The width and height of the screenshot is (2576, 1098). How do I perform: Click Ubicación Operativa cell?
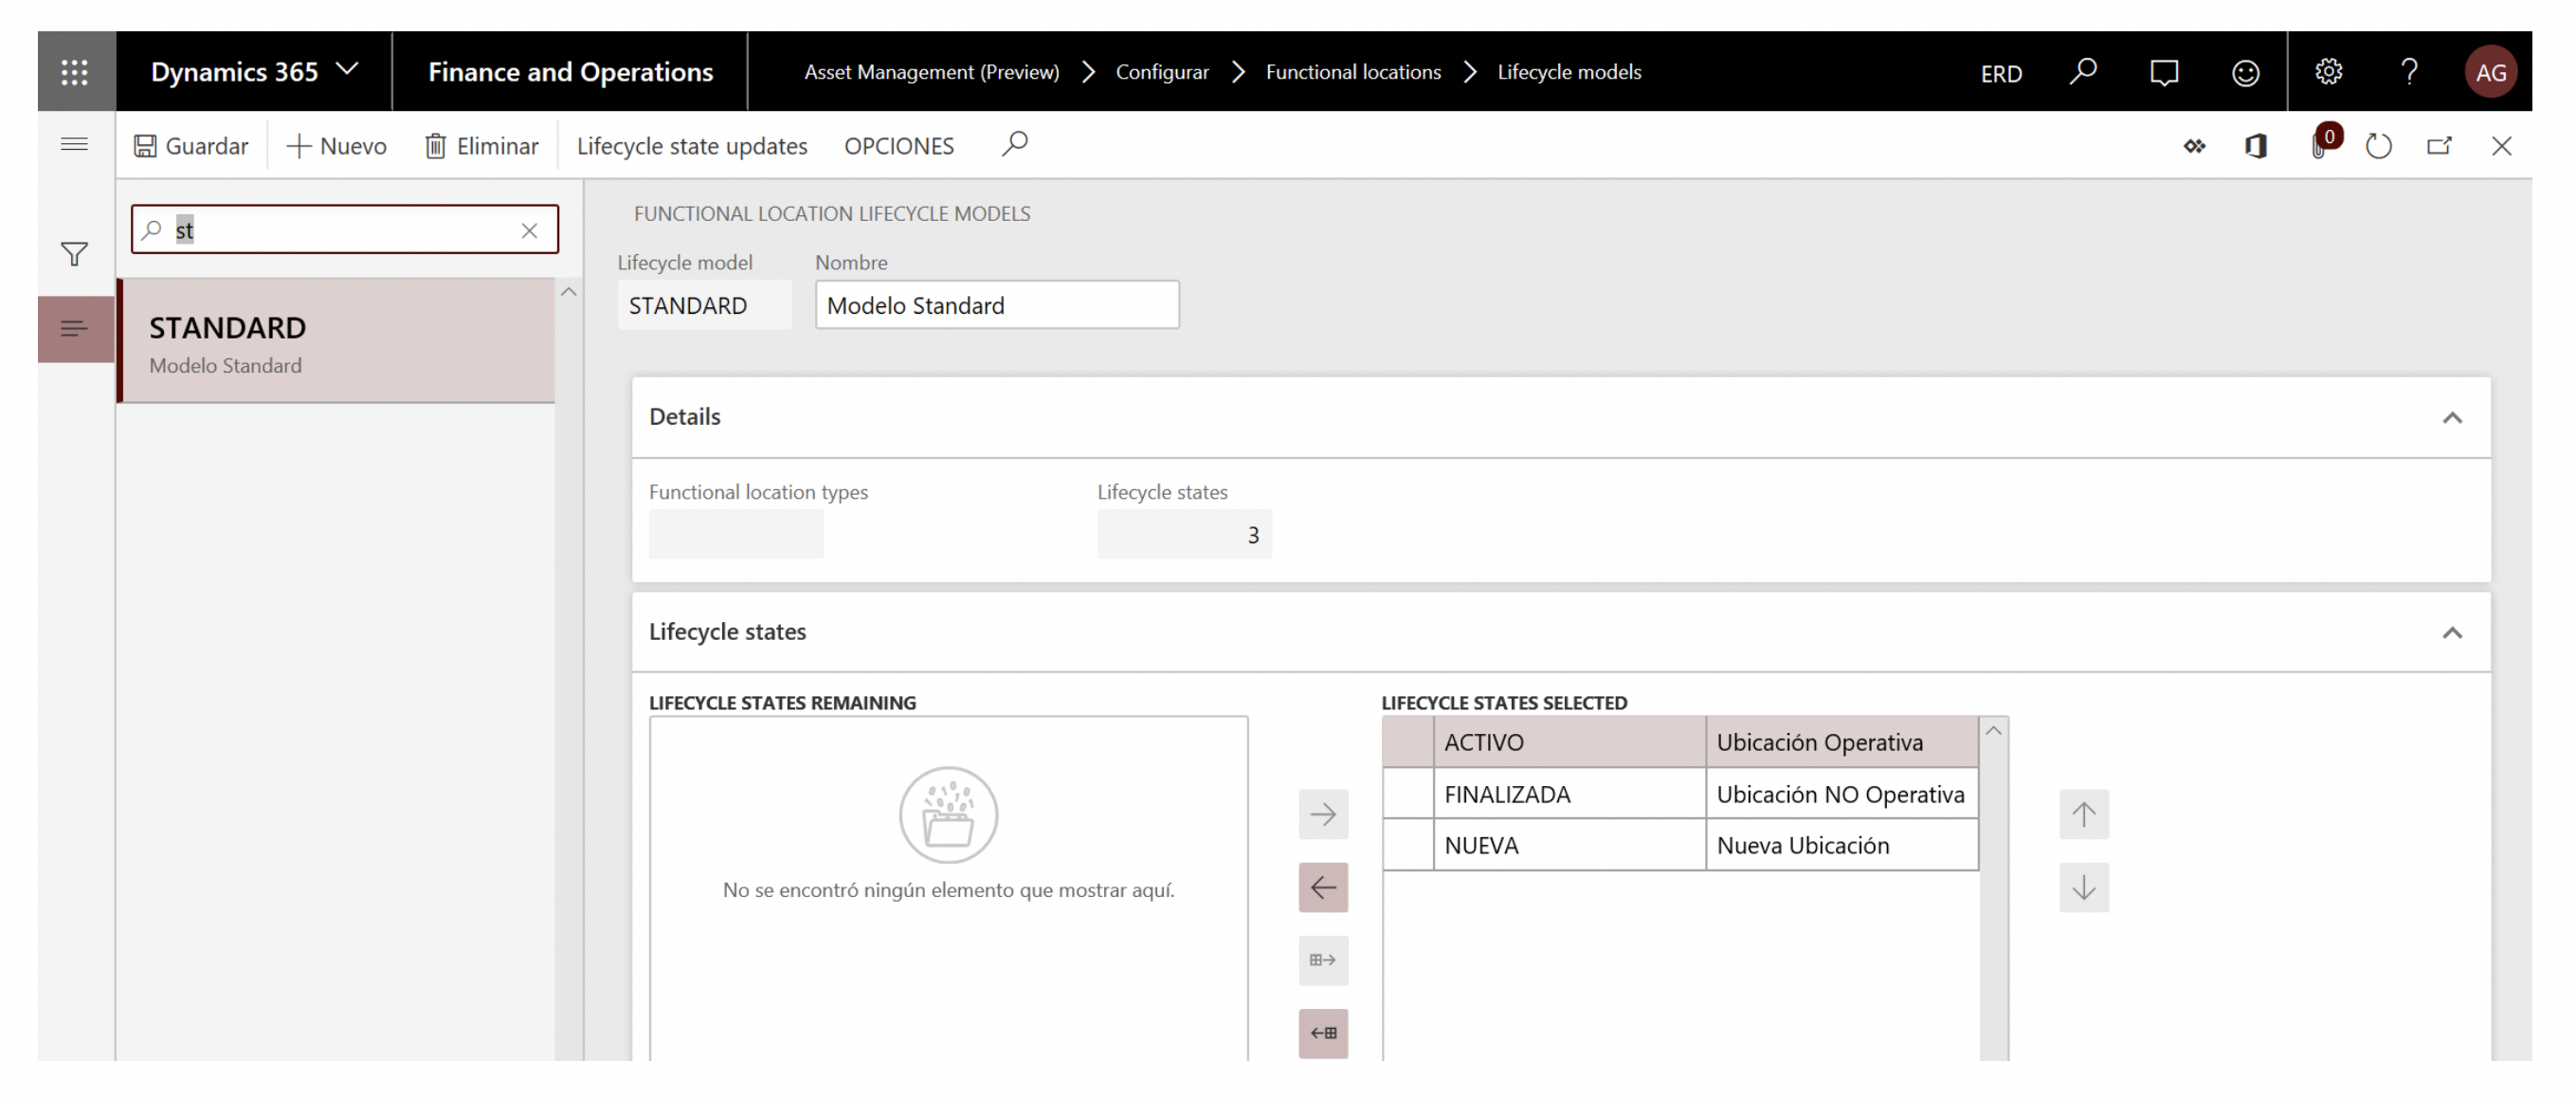coord(1842,742)
